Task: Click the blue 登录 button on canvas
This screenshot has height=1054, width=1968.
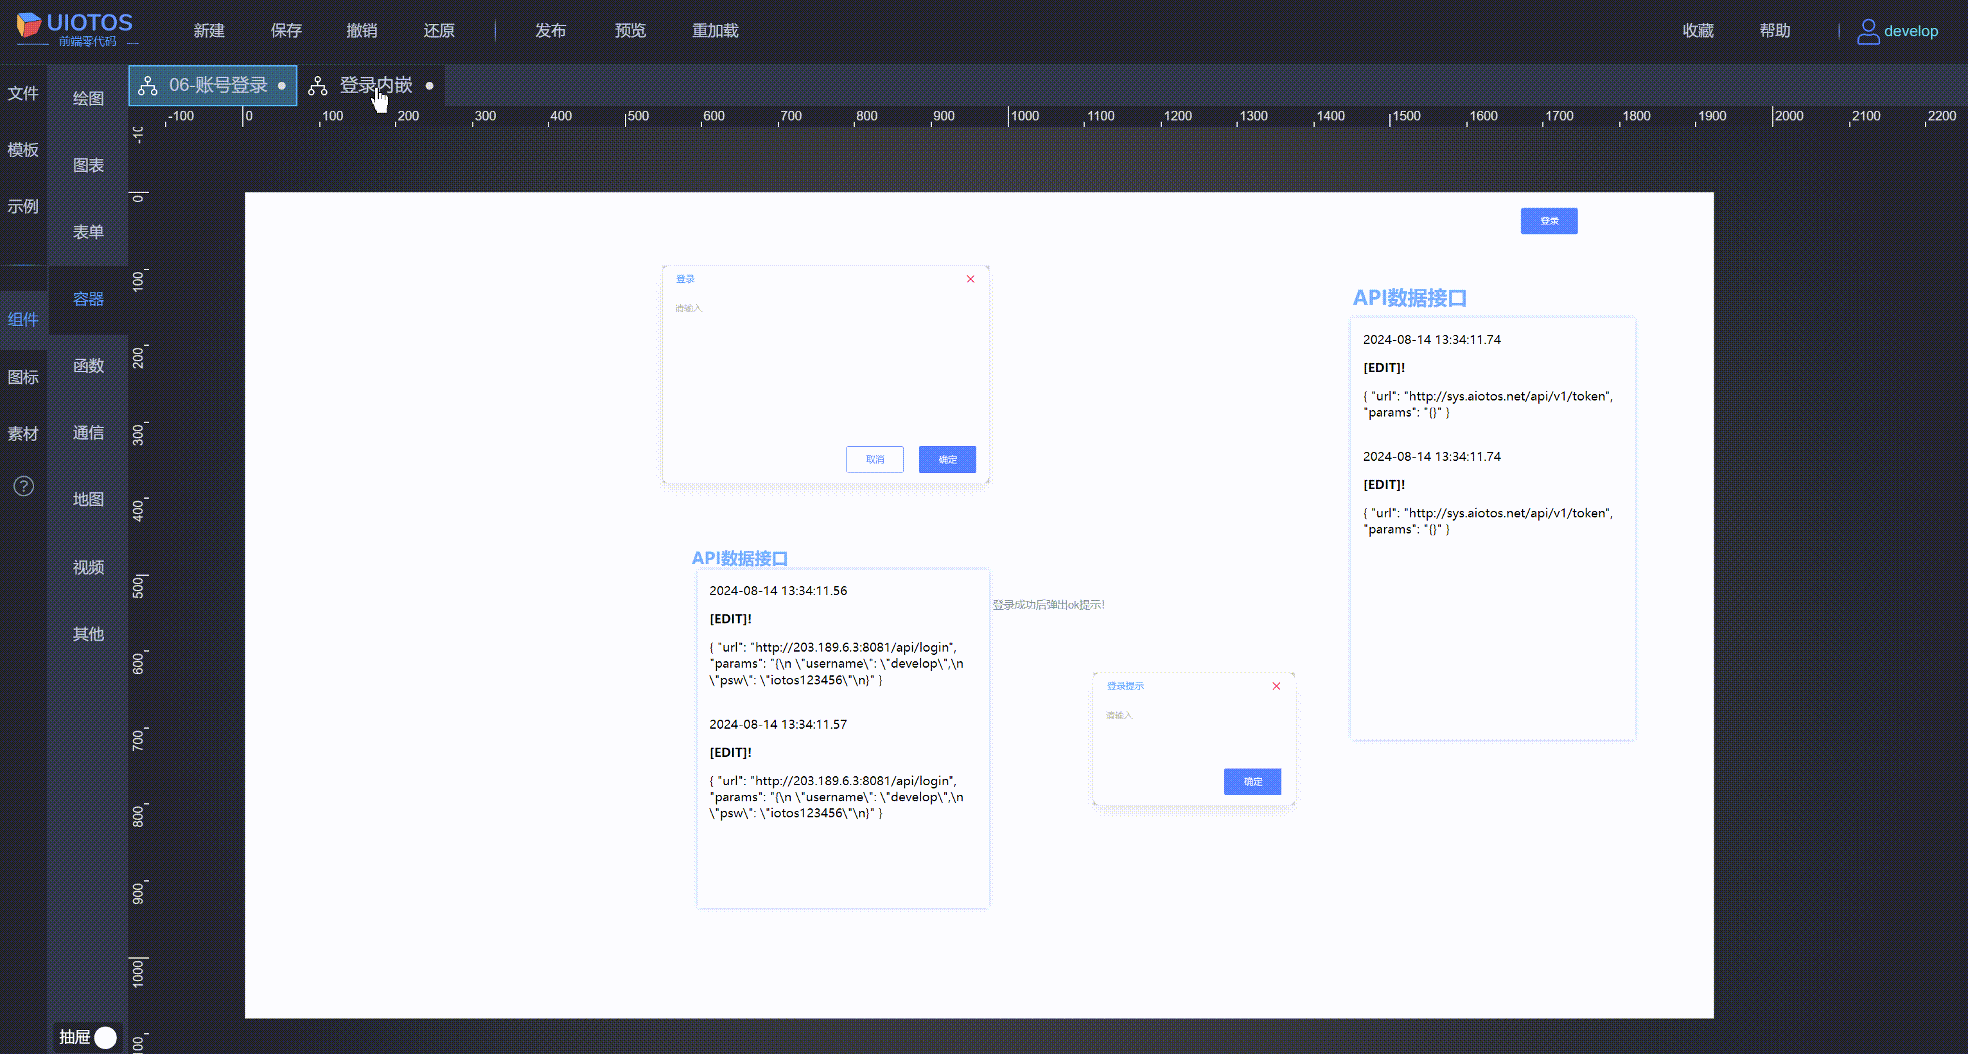Action: click(1549, 221)
